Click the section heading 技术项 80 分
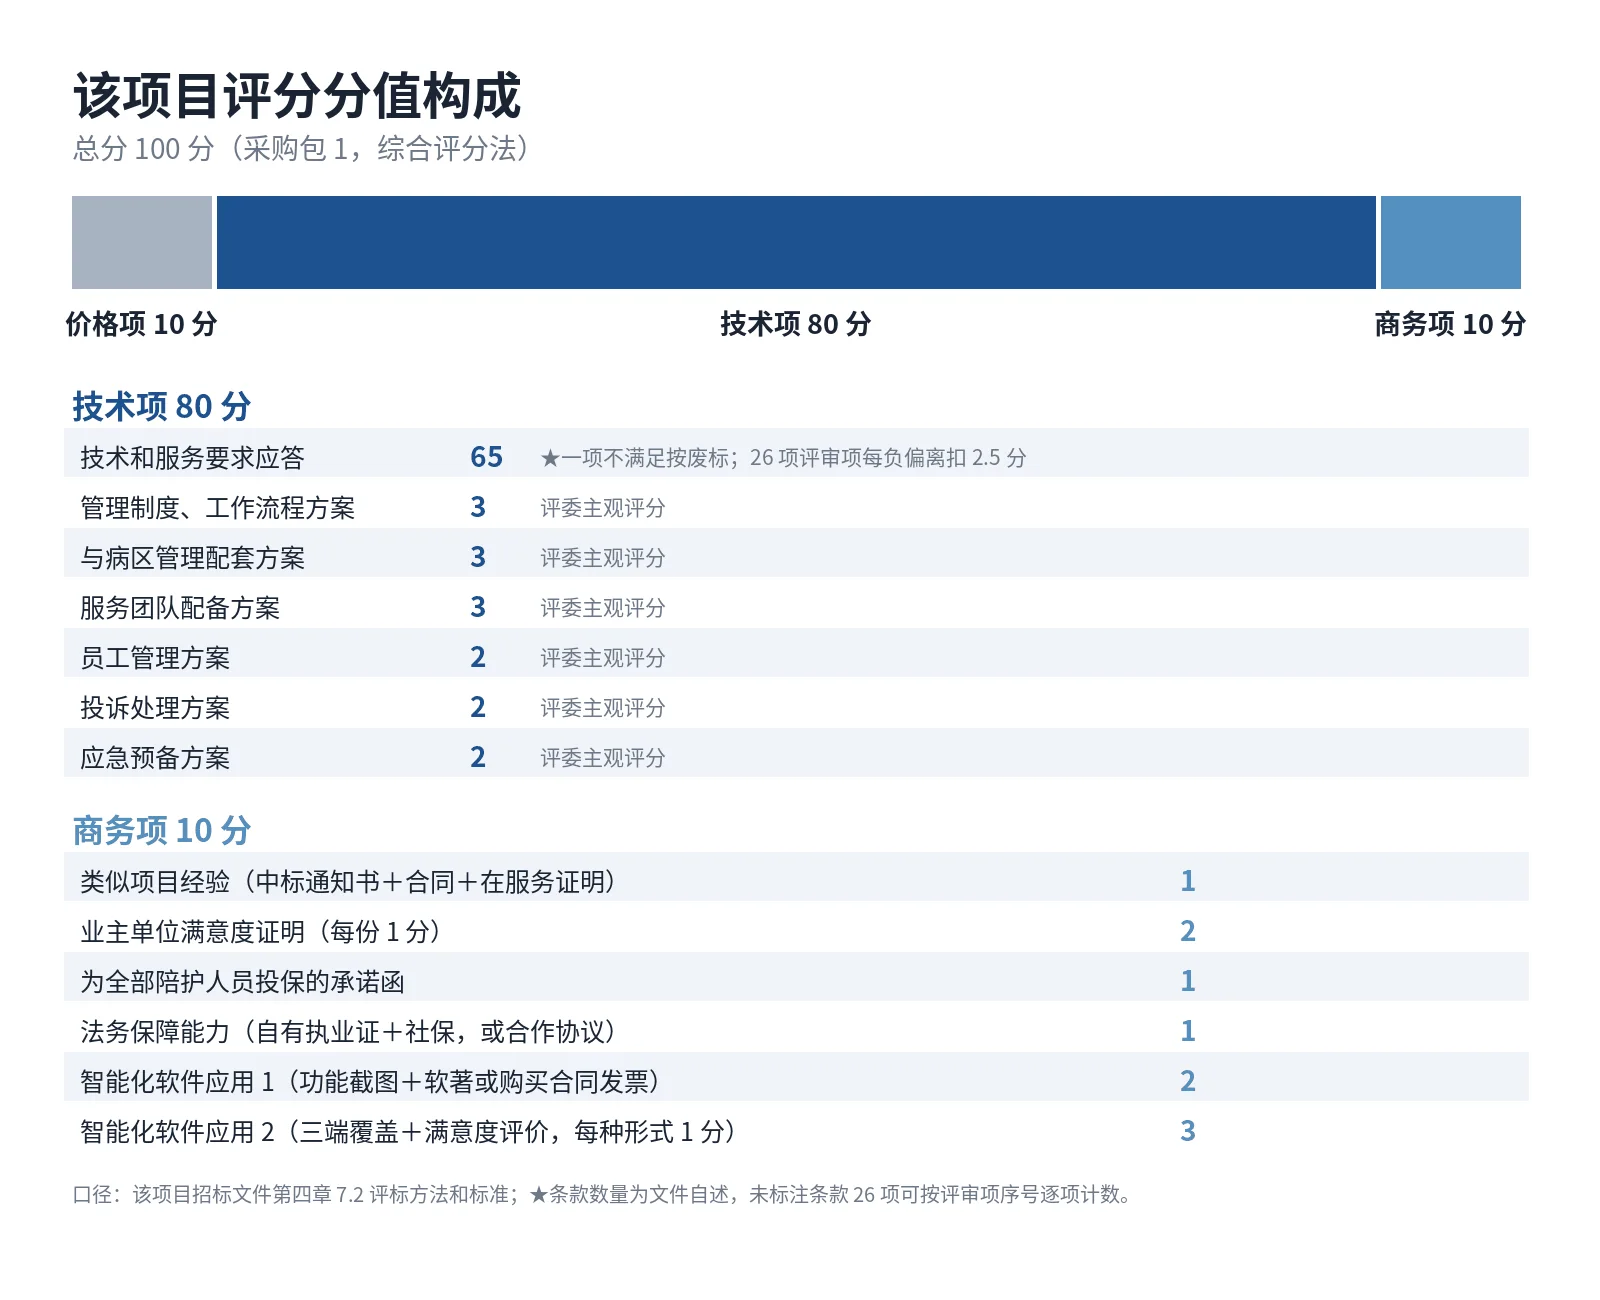 pyautogui.click(x=162, y=406)
